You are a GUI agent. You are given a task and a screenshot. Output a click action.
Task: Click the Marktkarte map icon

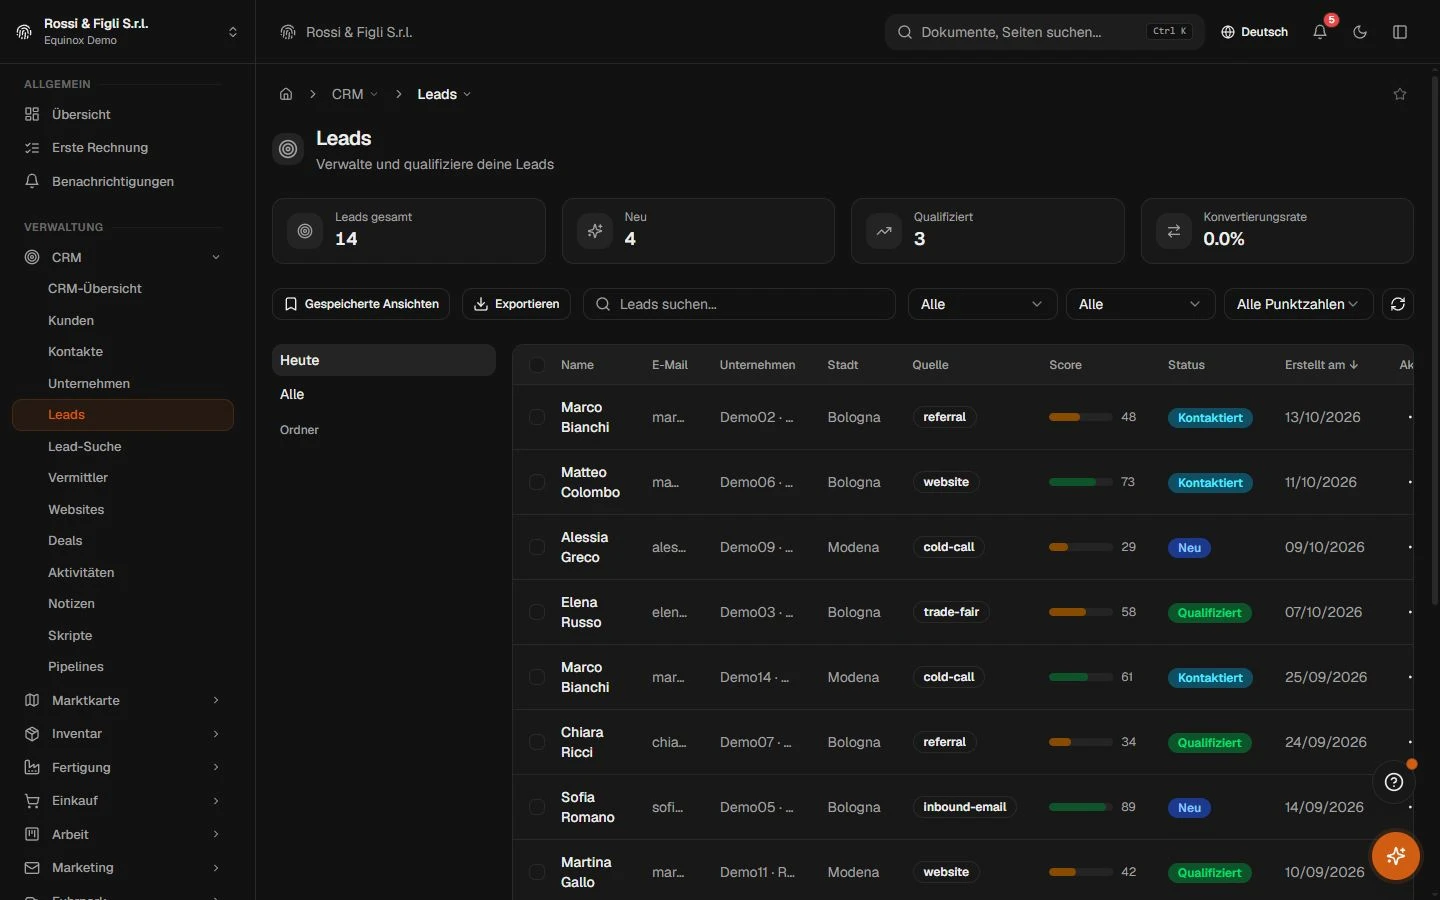(32, 700)
